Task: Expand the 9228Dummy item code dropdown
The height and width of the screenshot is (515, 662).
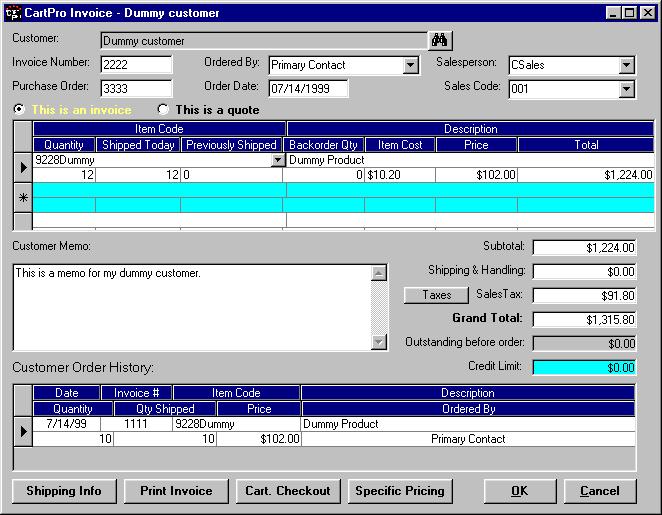Action: 277,160
